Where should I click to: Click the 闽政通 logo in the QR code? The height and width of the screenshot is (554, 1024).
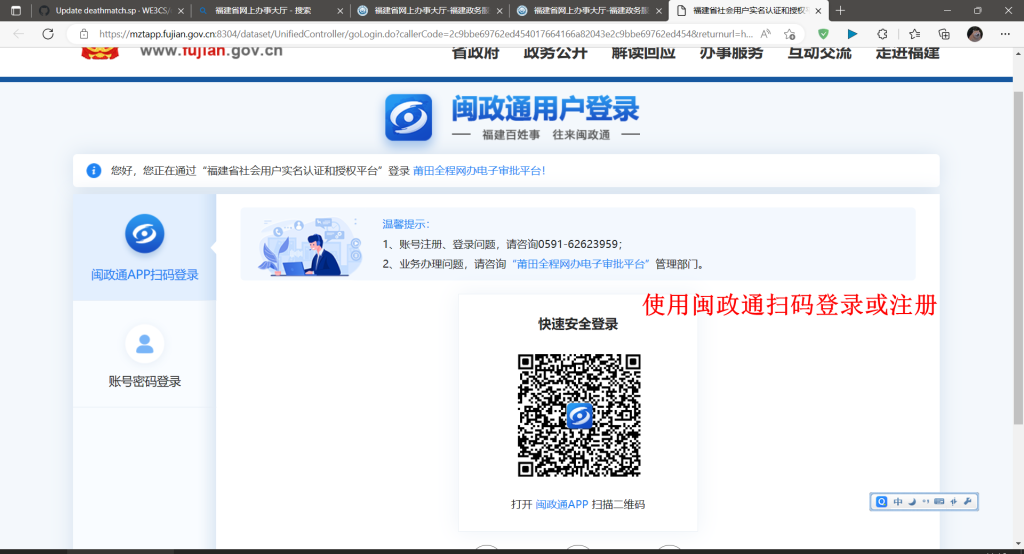coord(579,416)
